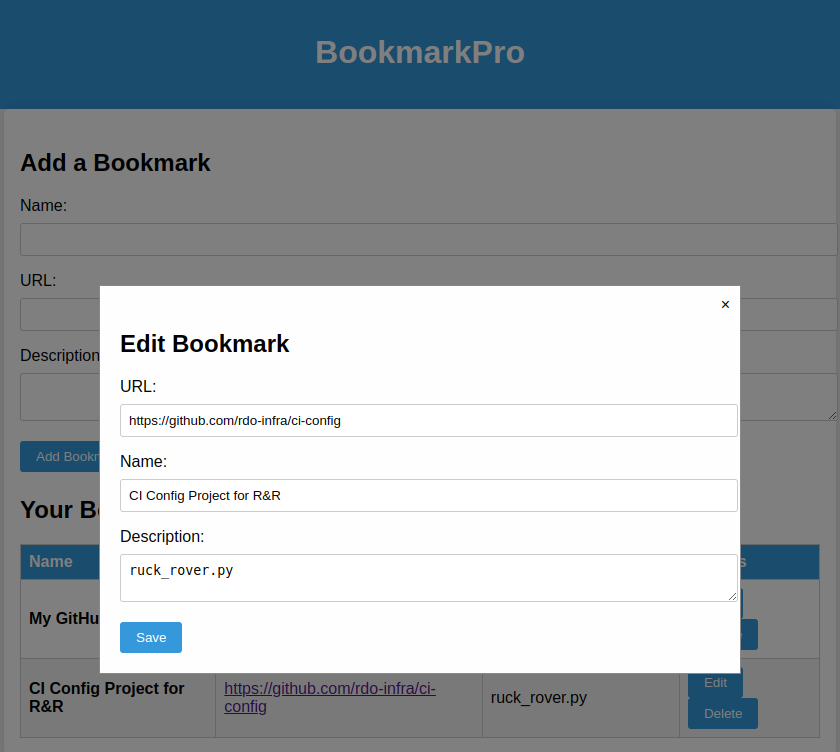Click the Description textarea with ruck_rover.py

coord(429,578)
